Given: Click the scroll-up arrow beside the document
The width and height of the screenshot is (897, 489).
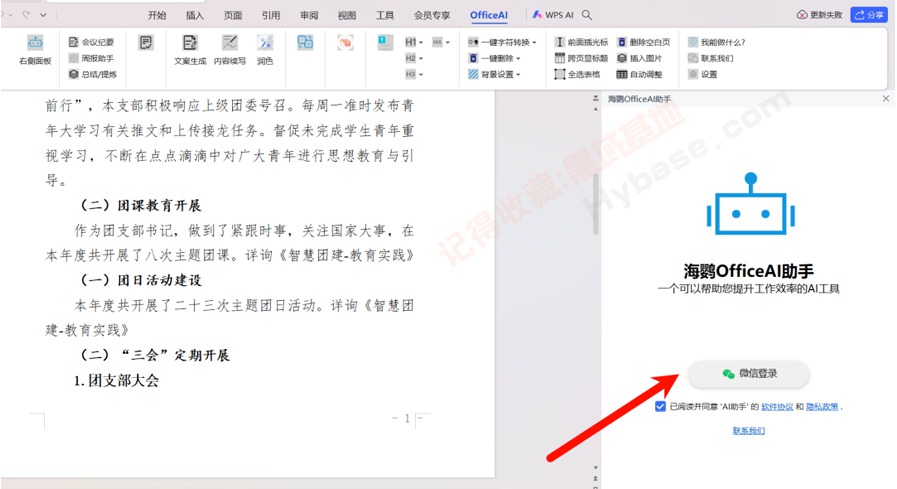Looking at the screenshot, I should pos(596,108).
